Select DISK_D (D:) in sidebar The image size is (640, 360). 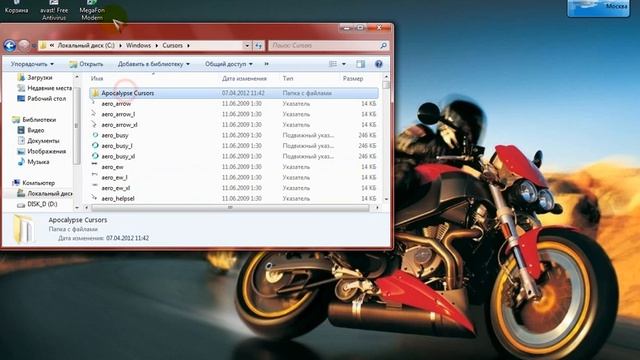[x=38, y=204]
